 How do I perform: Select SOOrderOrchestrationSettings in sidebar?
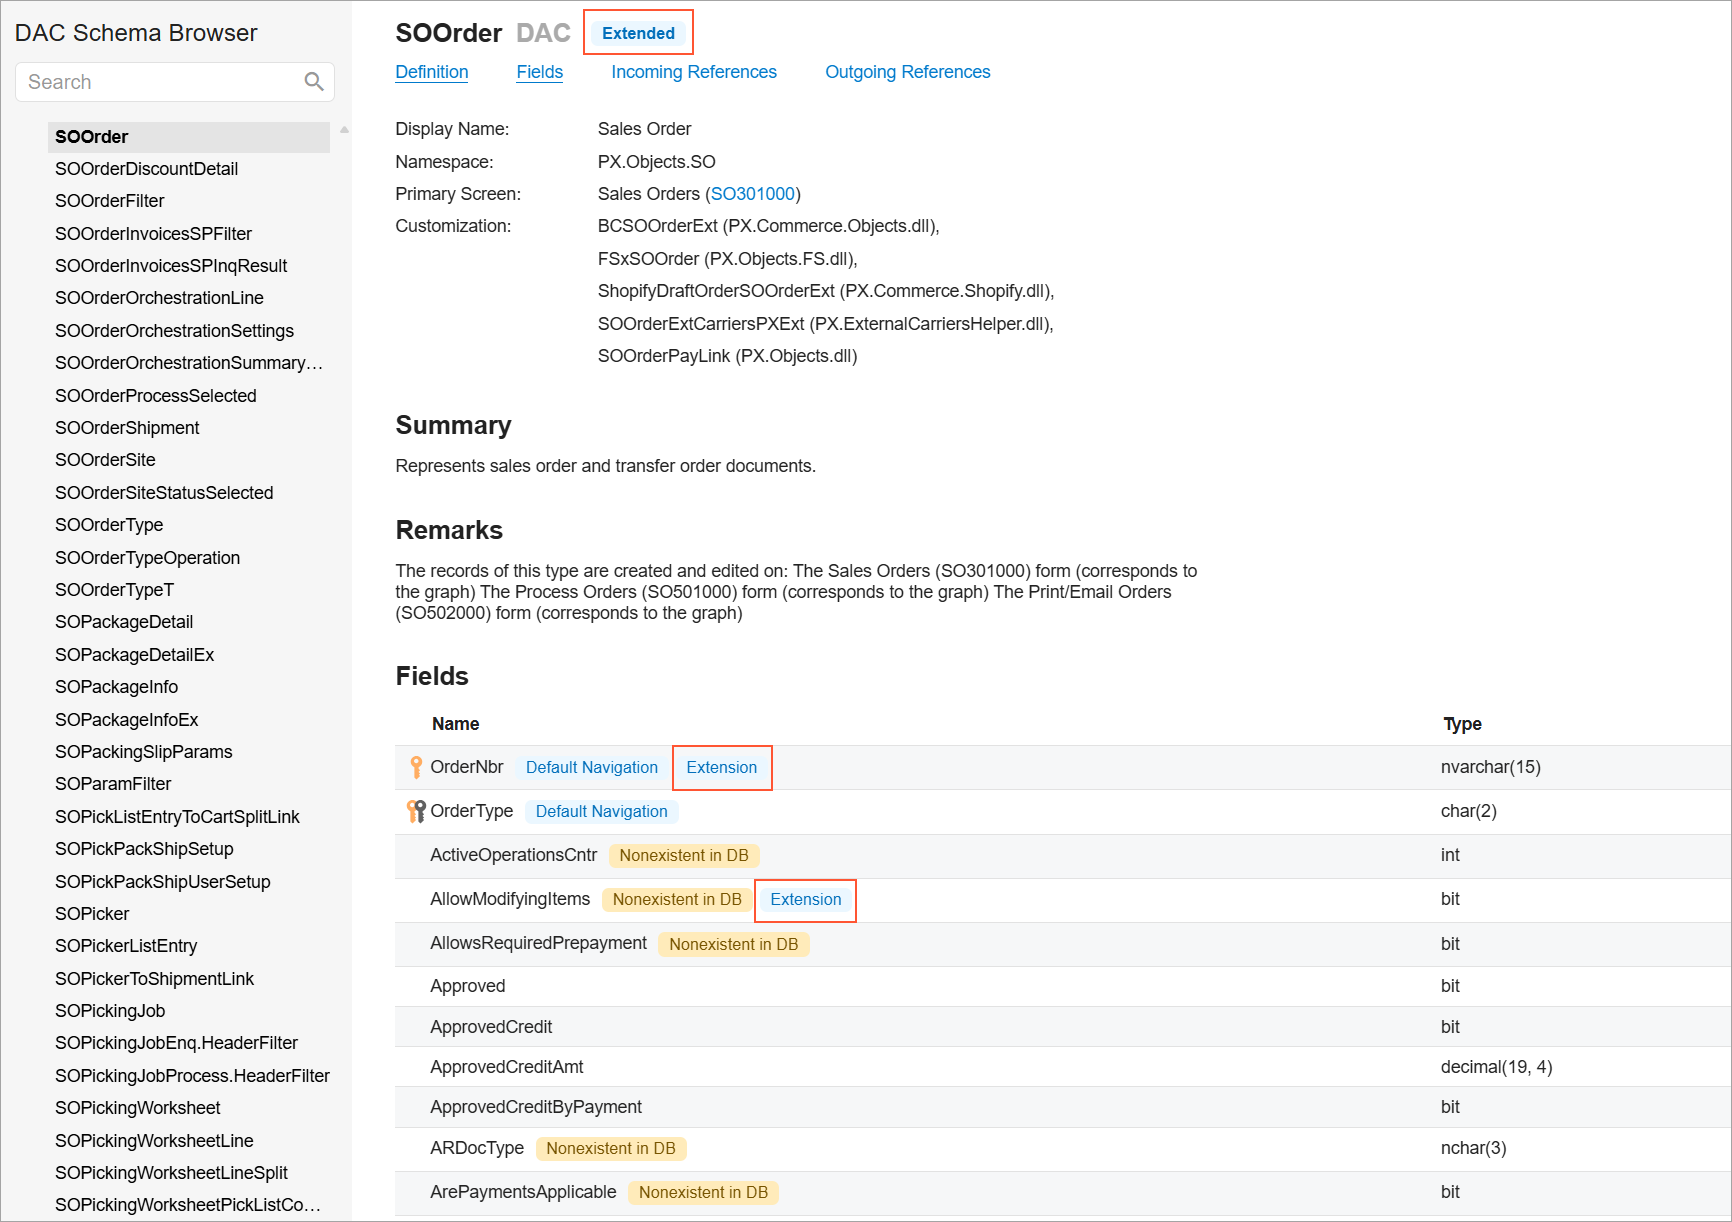[175, 331]
